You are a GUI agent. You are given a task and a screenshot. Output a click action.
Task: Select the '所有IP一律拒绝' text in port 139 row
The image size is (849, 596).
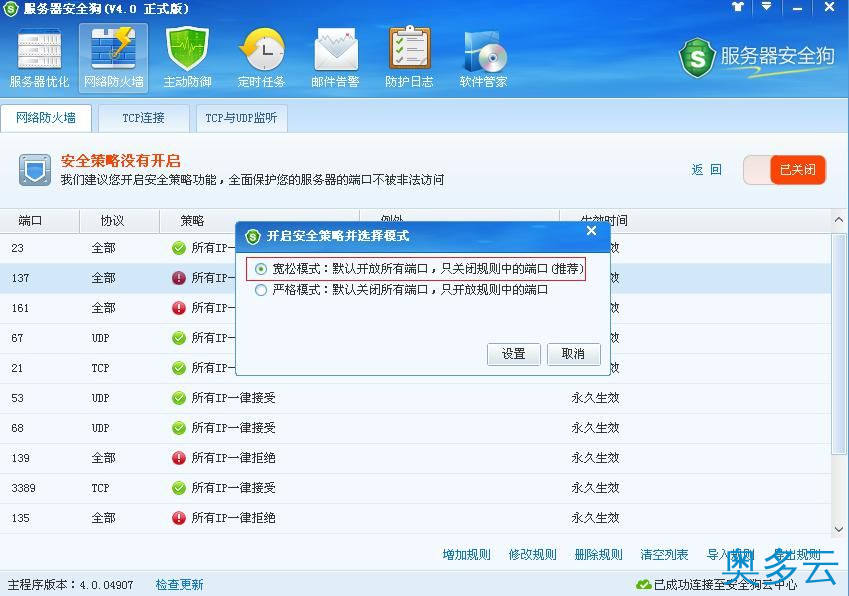(233, 458)
